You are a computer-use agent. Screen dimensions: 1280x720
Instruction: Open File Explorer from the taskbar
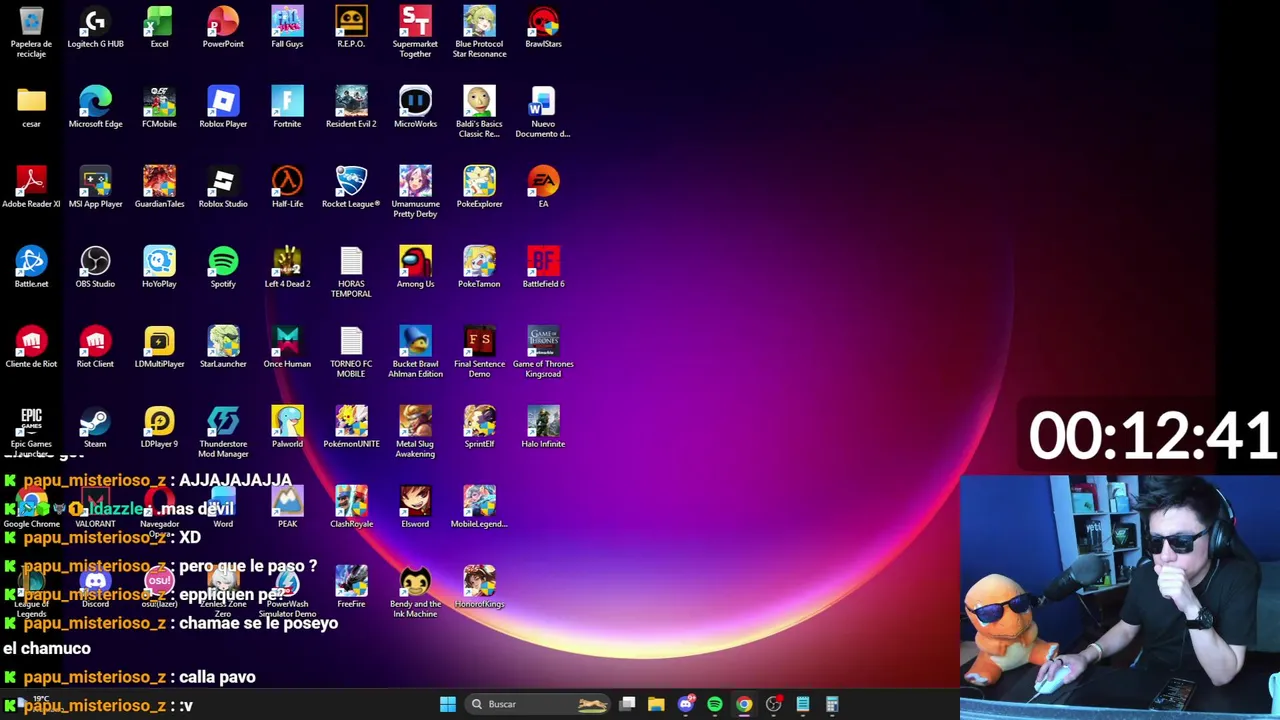pyautogui.click(x=656, y=704)
